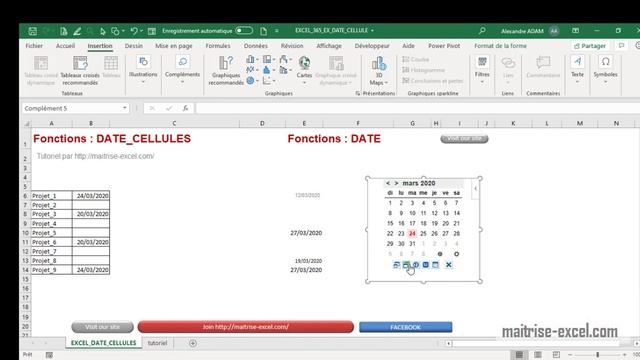Screen dimensions: 640x360
Task: Click the ribbon display options icon
Action: pyautogui.click(x=576, y=31)
